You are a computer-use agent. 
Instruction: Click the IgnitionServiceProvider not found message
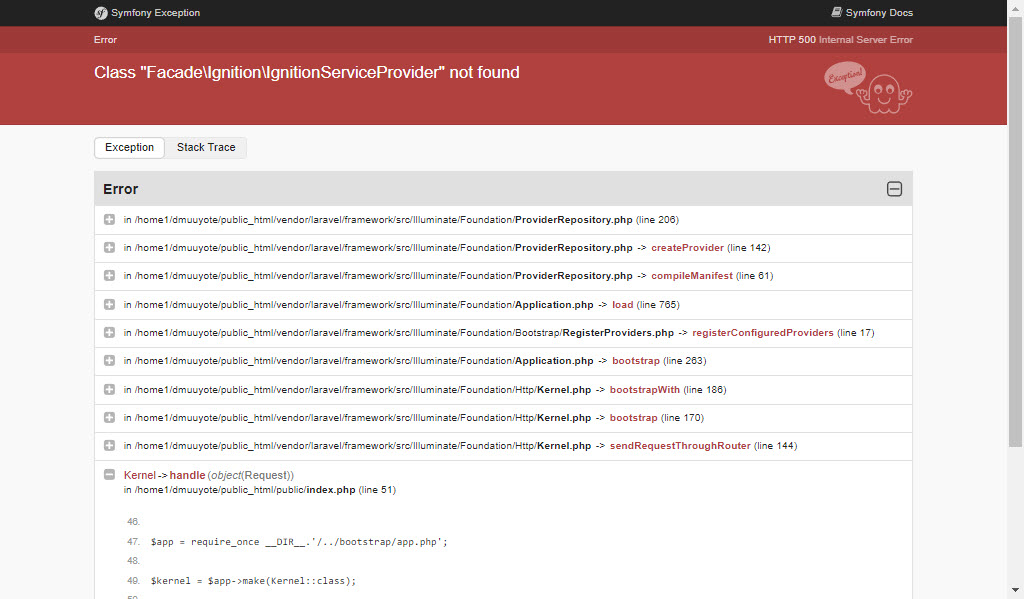tap(306, 72)
